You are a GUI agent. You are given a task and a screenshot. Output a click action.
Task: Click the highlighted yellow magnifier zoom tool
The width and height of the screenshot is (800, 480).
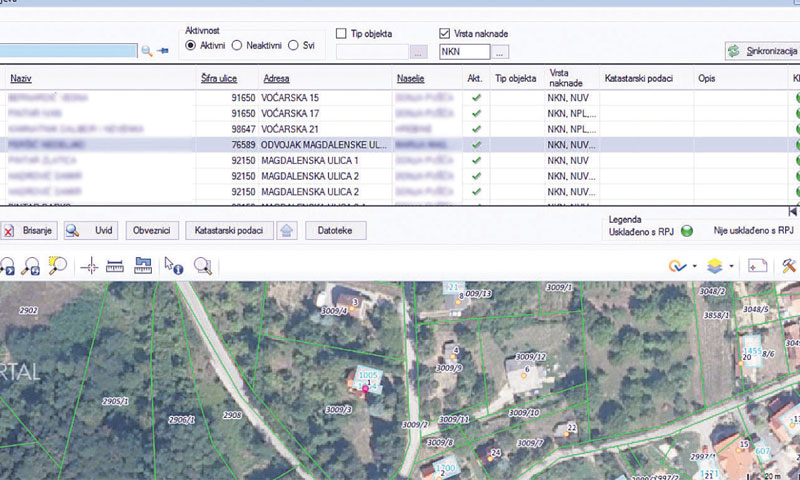[x=57, y=266]
